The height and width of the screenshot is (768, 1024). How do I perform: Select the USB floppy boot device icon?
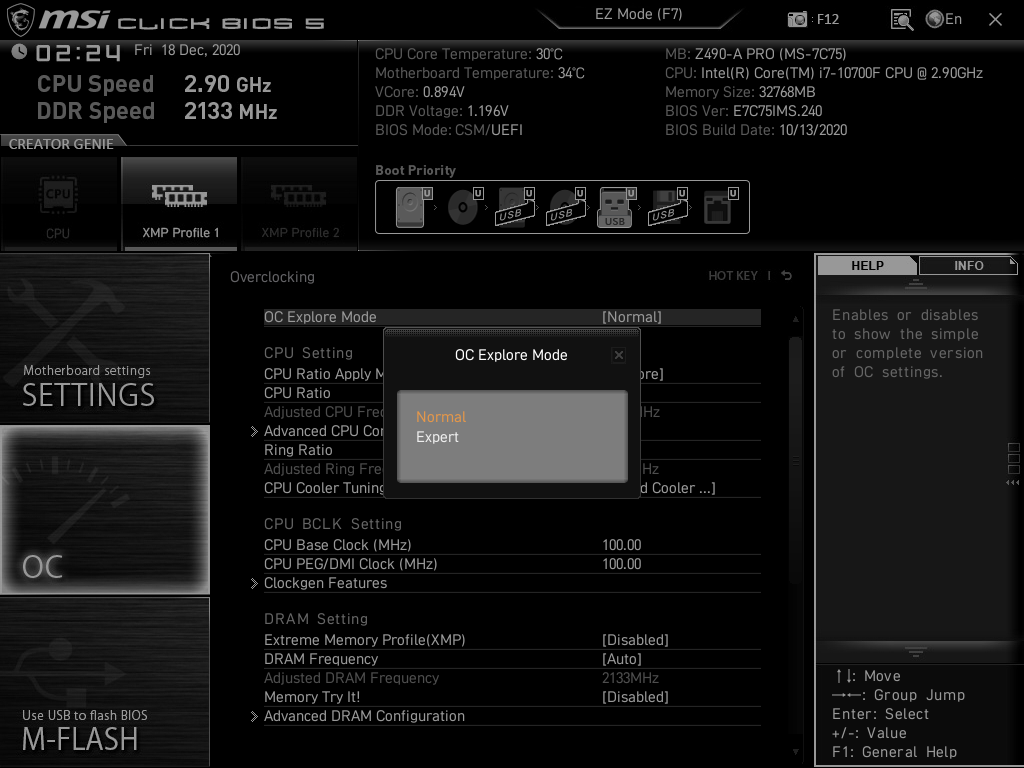coord(667,206)
